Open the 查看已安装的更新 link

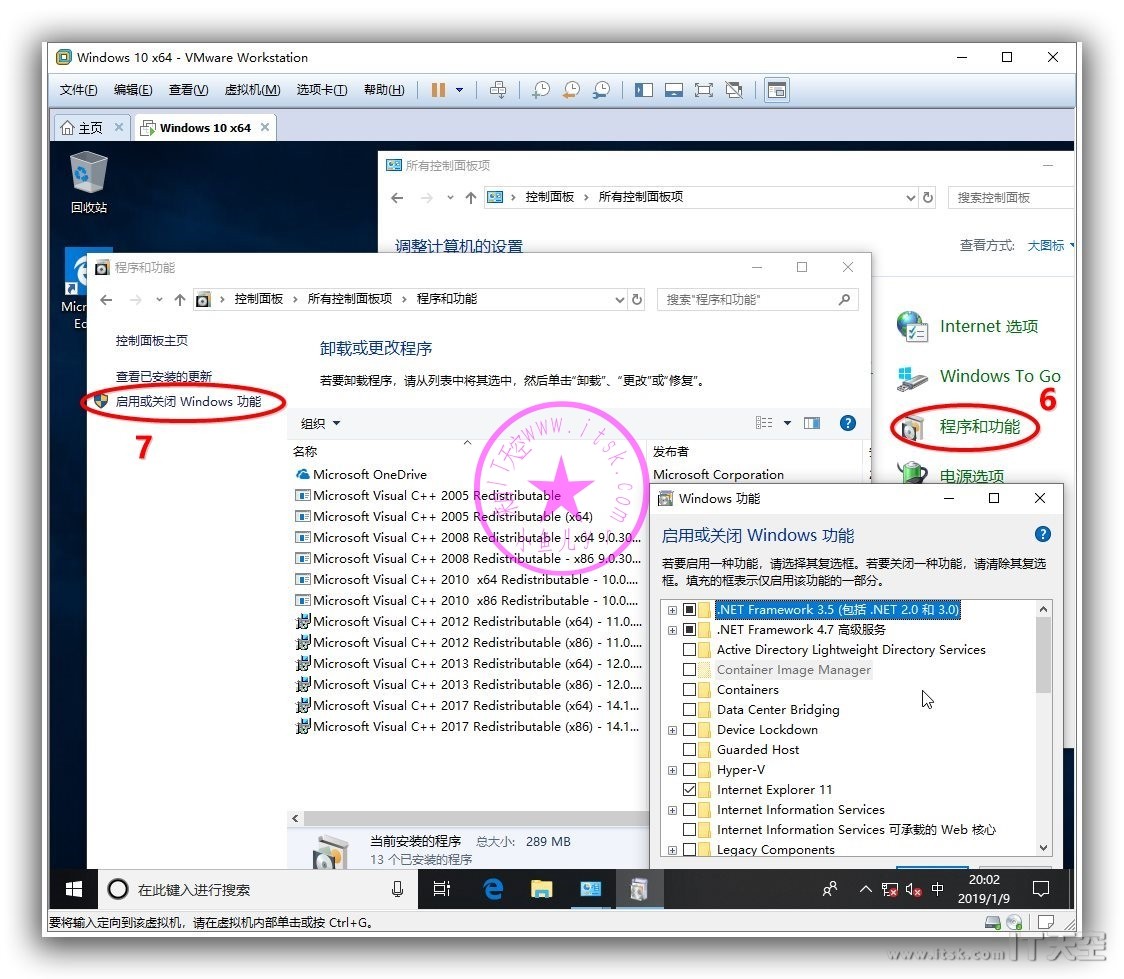tap(164, 376)
